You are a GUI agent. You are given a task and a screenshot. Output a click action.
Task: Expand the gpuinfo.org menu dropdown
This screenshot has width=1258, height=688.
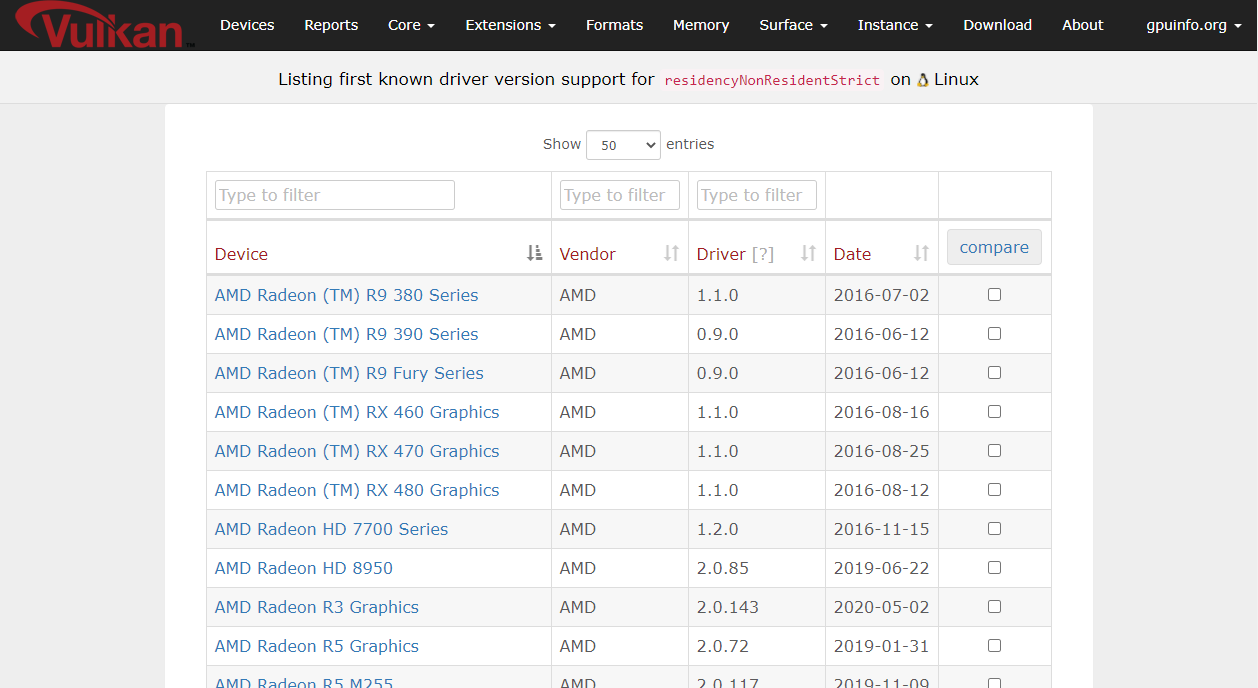pos(1194,25)
